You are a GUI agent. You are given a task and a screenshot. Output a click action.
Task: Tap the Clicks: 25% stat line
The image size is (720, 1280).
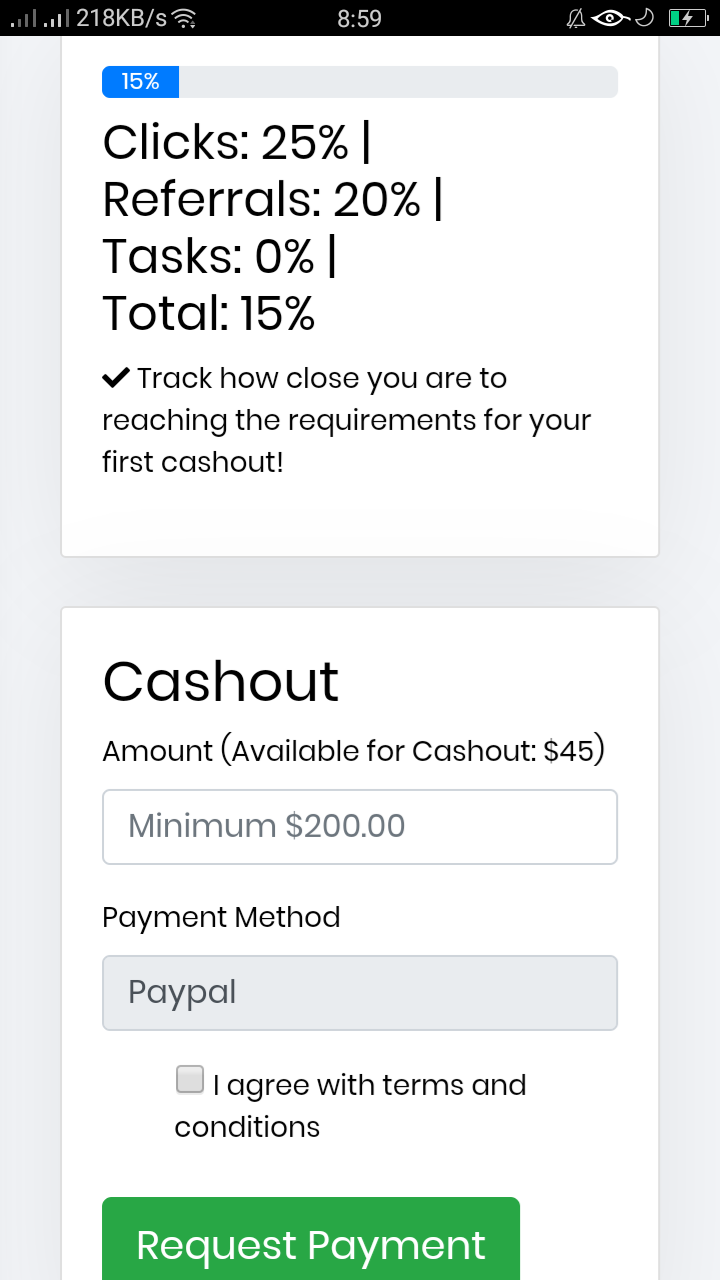(237, 143)
